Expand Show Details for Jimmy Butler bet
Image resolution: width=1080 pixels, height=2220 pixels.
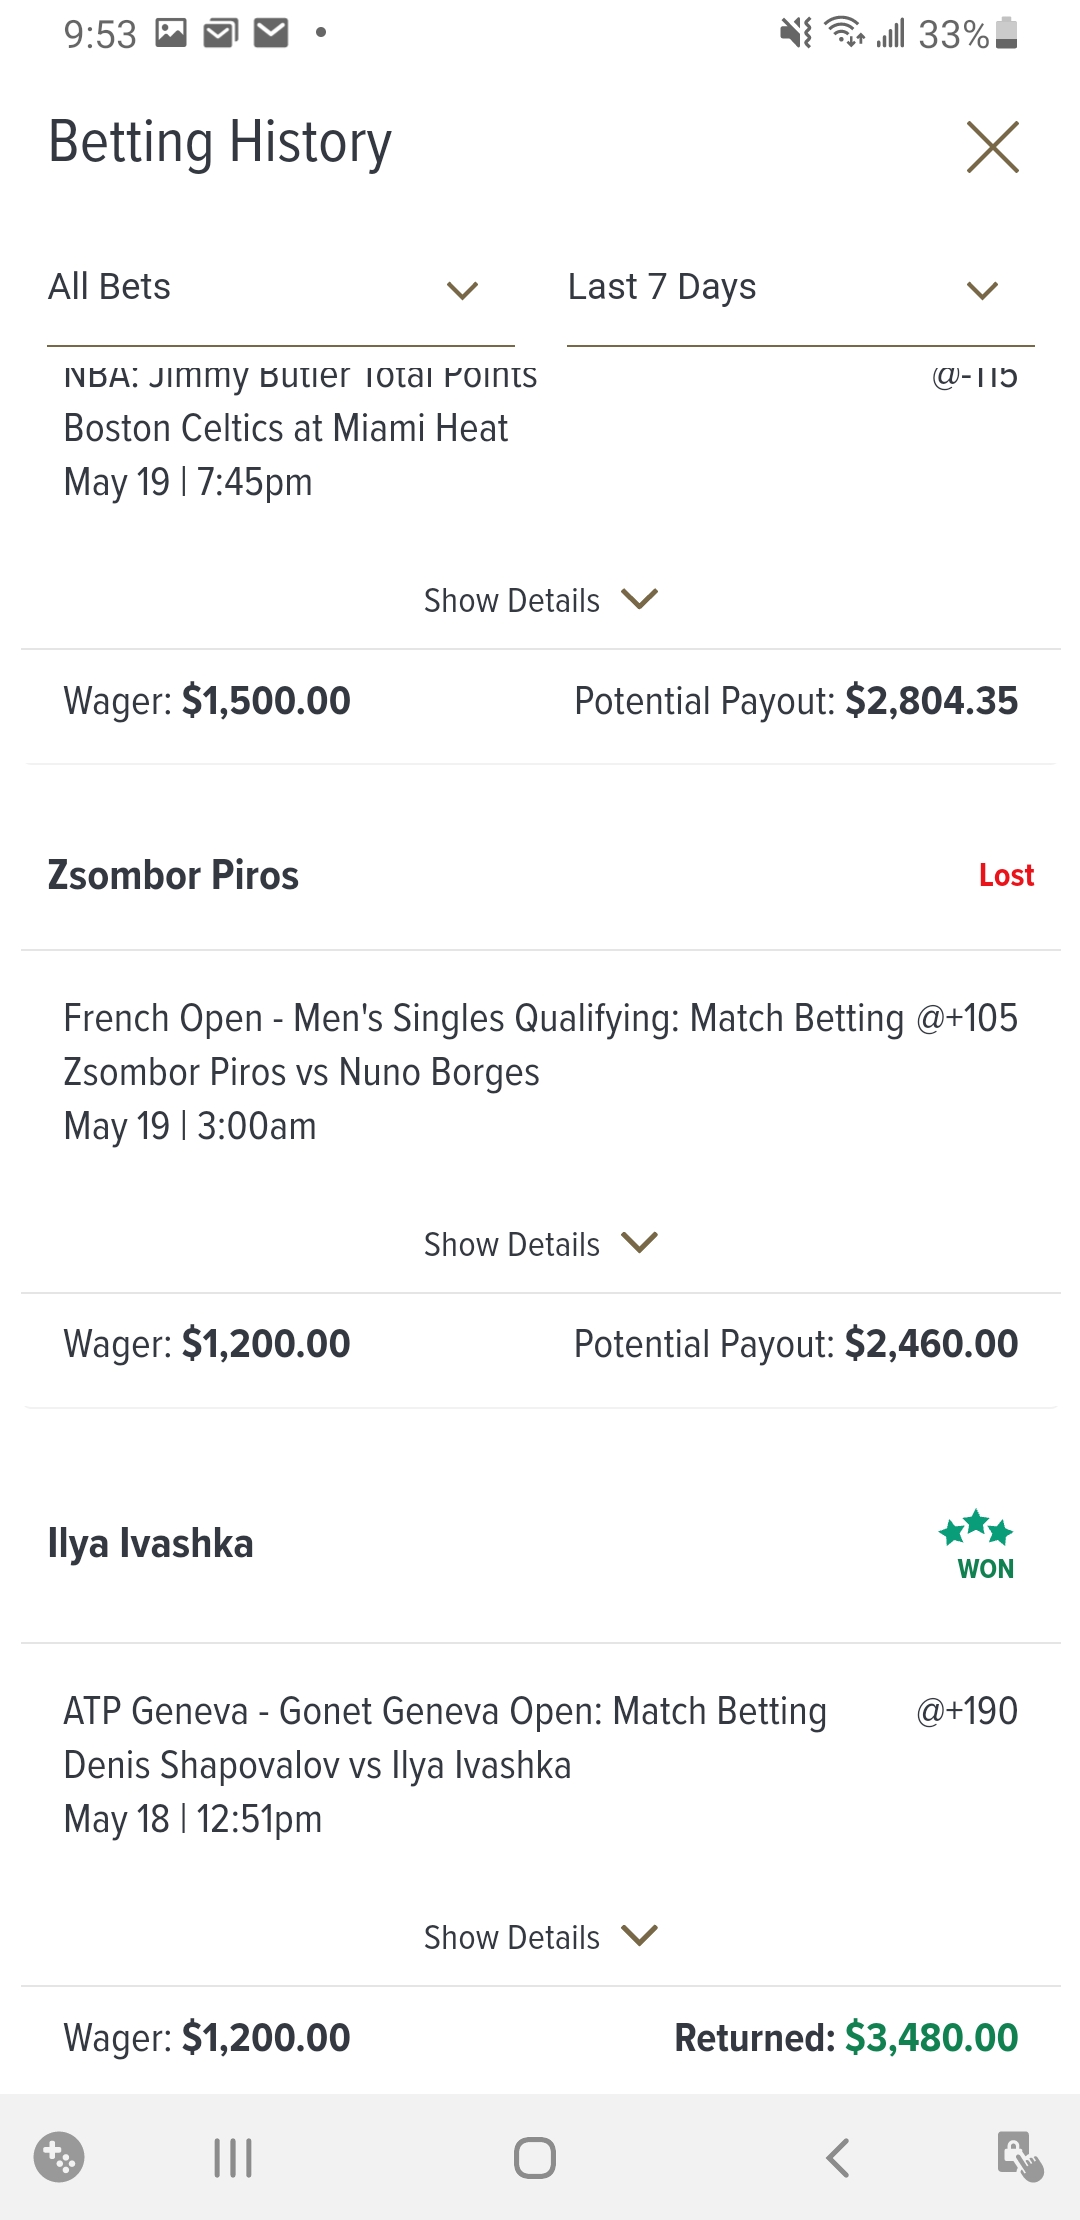click(540, 600)
